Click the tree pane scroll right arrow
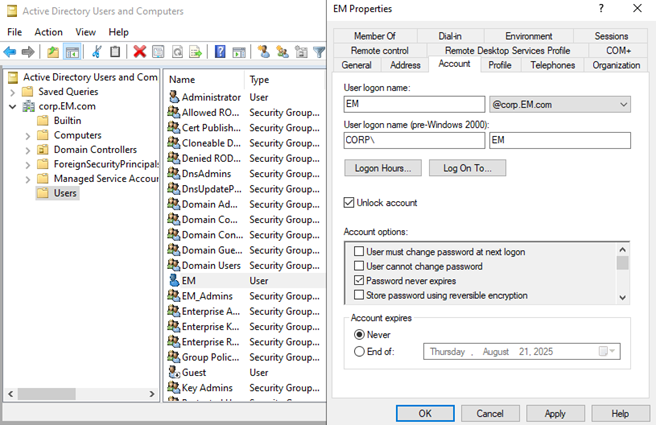 click(152, 394)
